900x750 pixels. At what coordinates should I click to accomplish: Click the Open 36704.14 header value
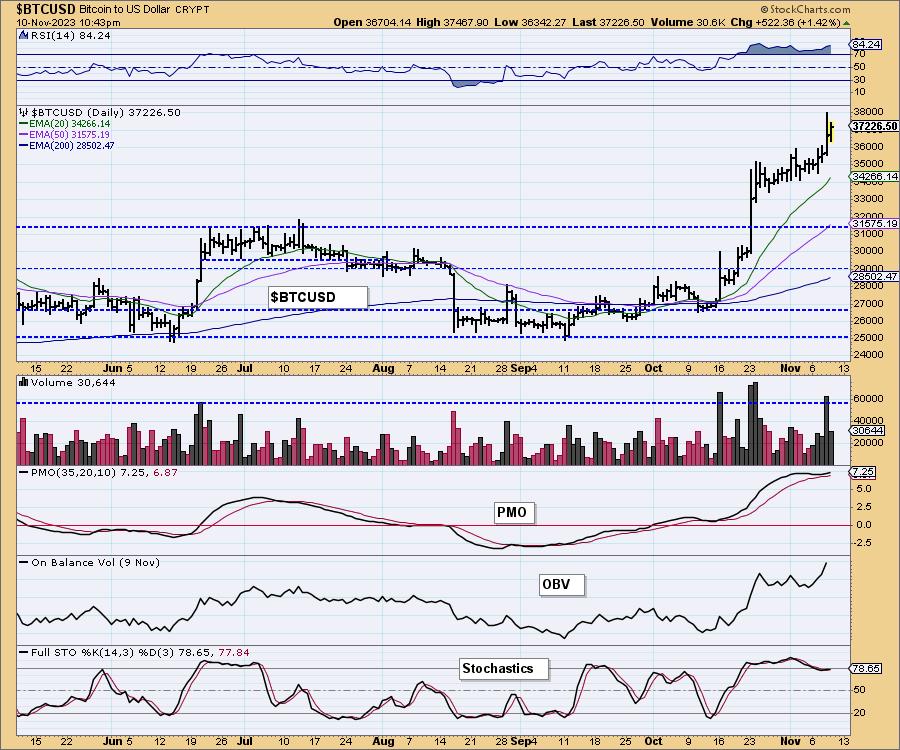pos(372,22)
